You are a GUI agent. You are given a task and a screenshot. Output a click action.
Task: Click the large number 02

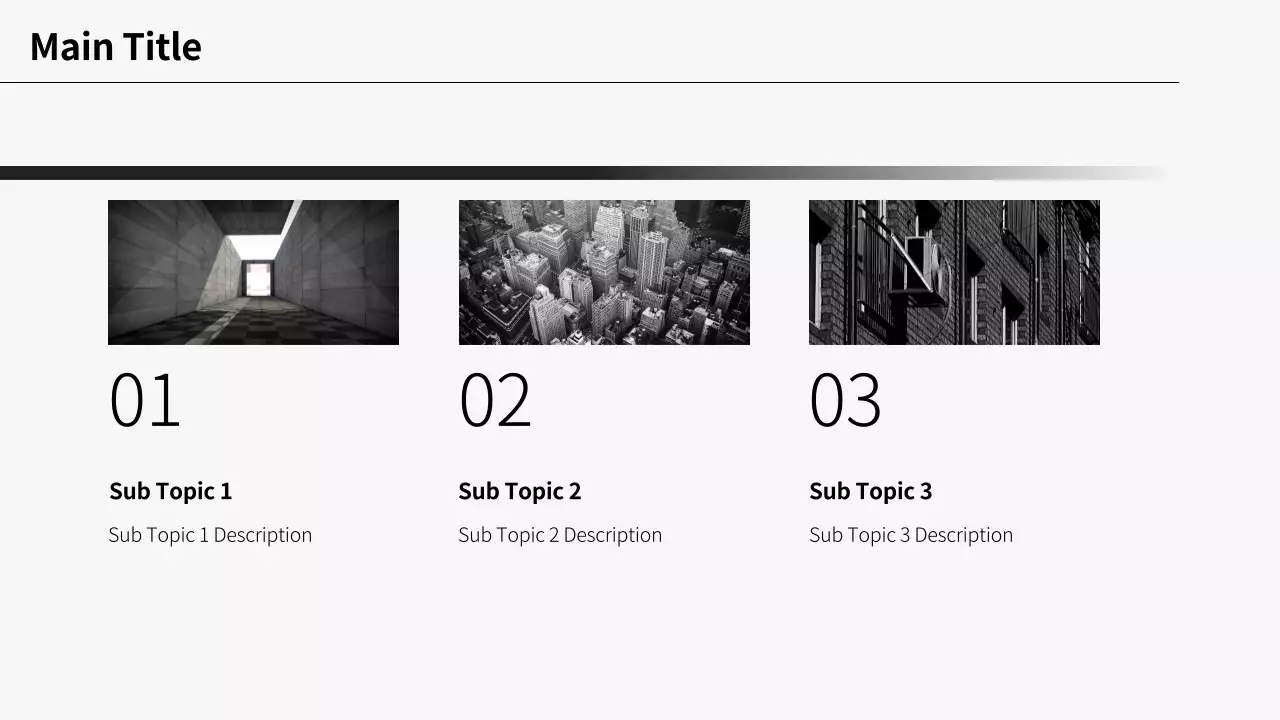(495, 401)
